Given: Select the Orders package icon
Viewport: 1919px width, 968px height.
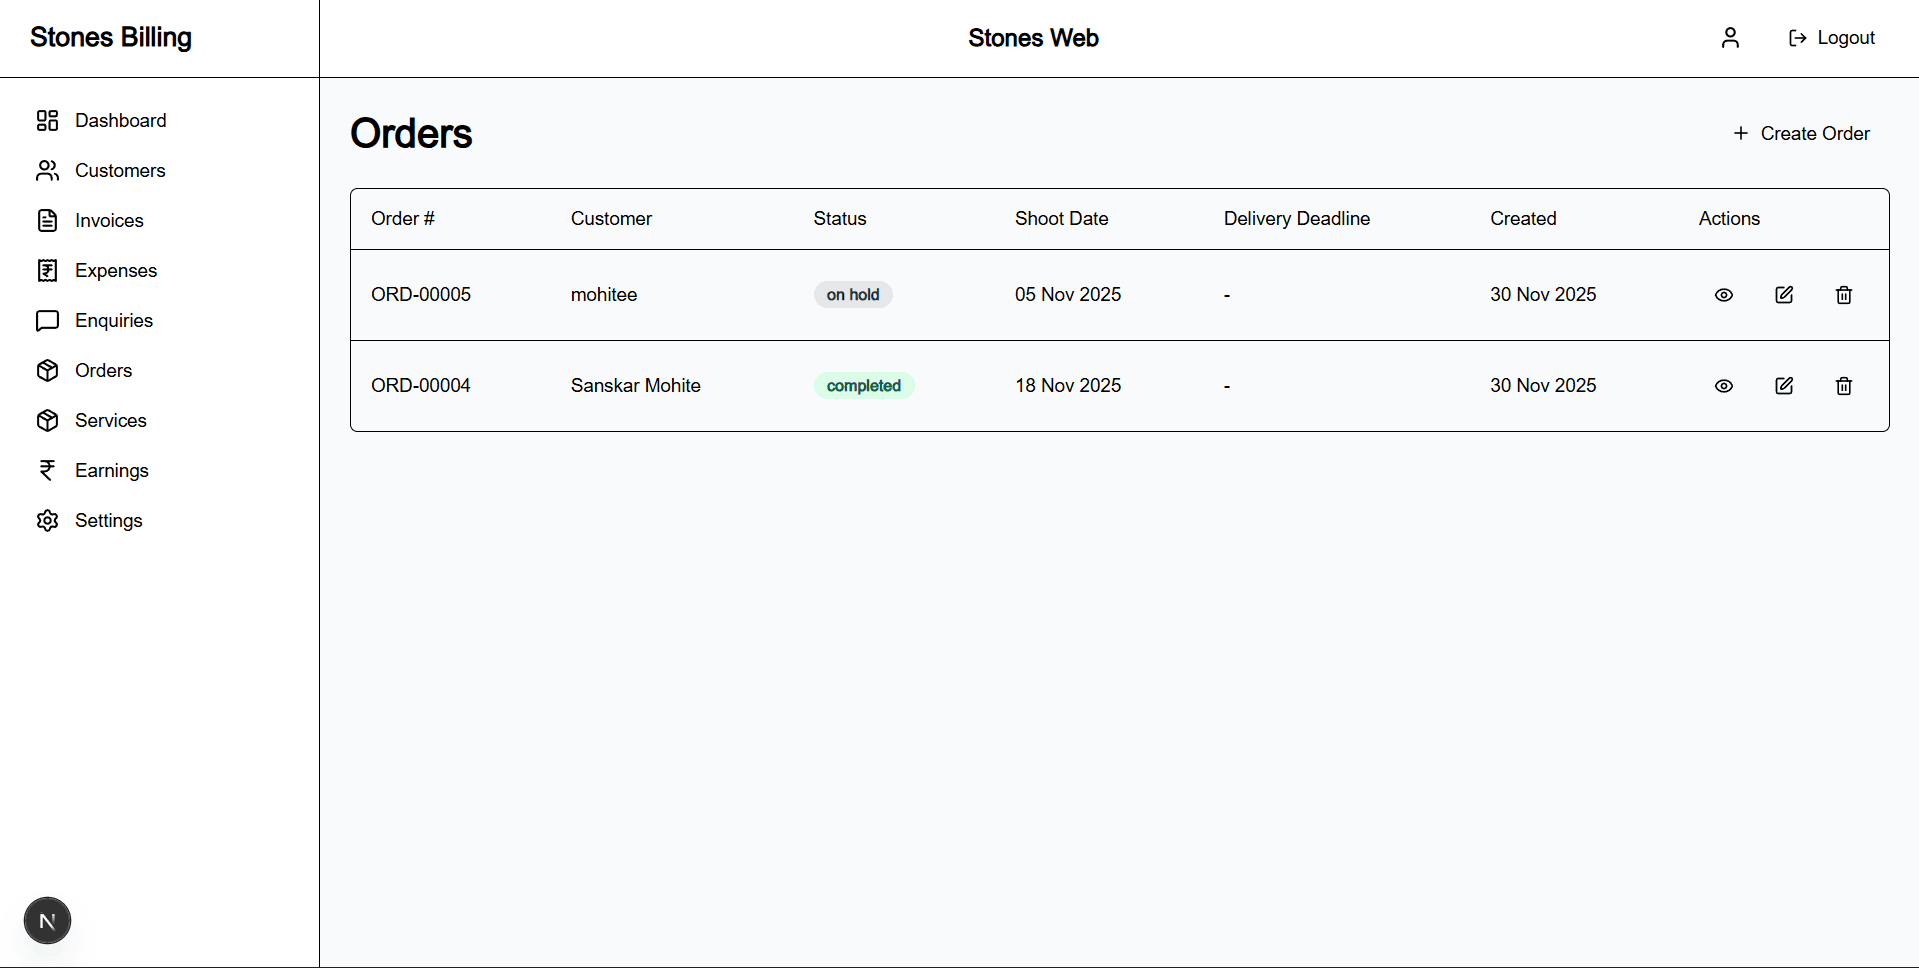Looking at the screenshot, I should [47, 370].
